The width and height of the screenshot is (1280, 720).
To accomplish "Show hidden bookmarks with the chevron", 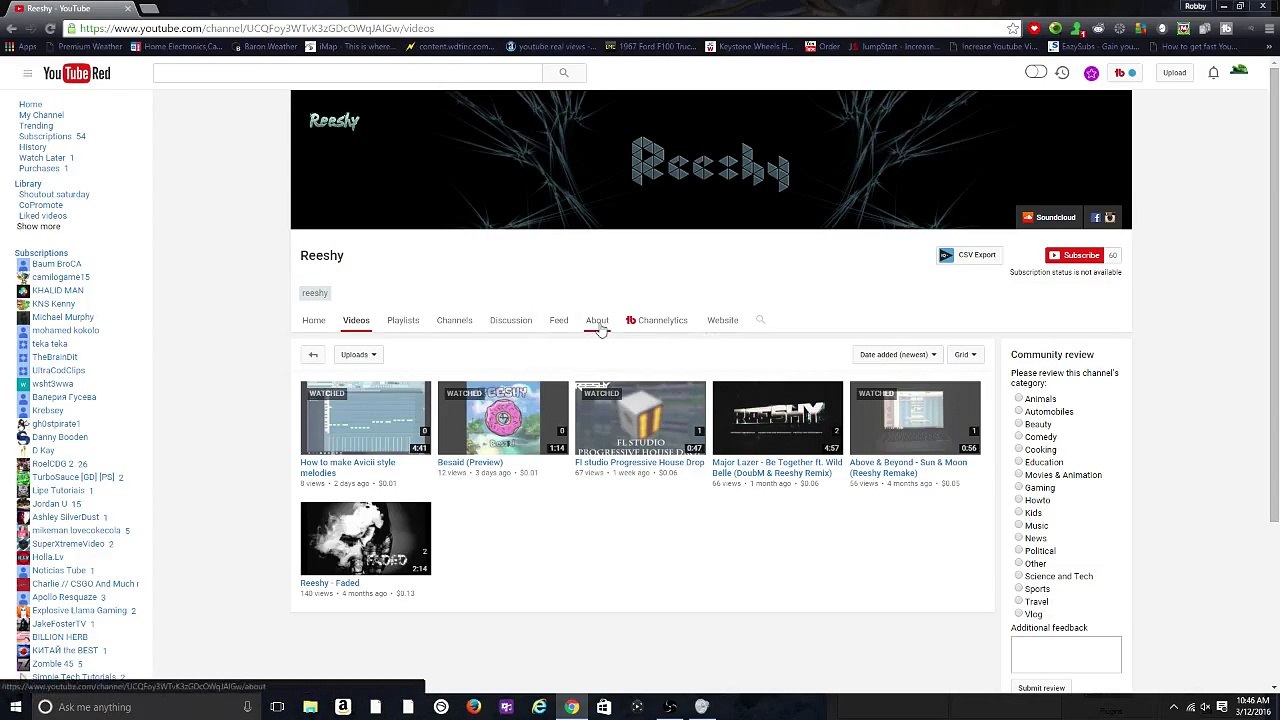I will [1269, 46].
